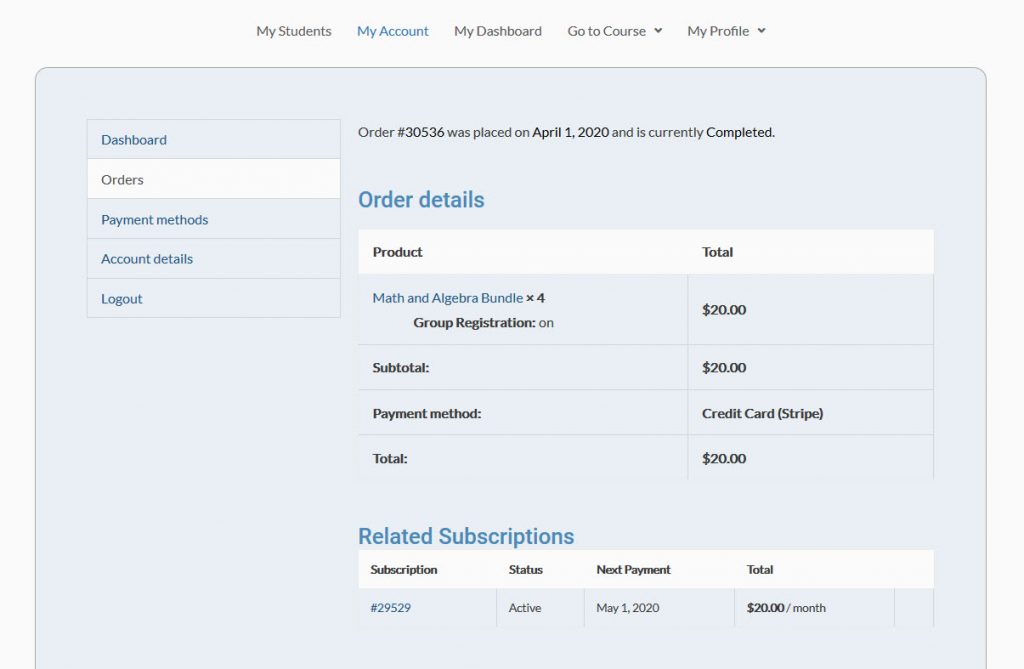Open the Math and Algebra Bundle link
1024x669 pixels.
447,298
